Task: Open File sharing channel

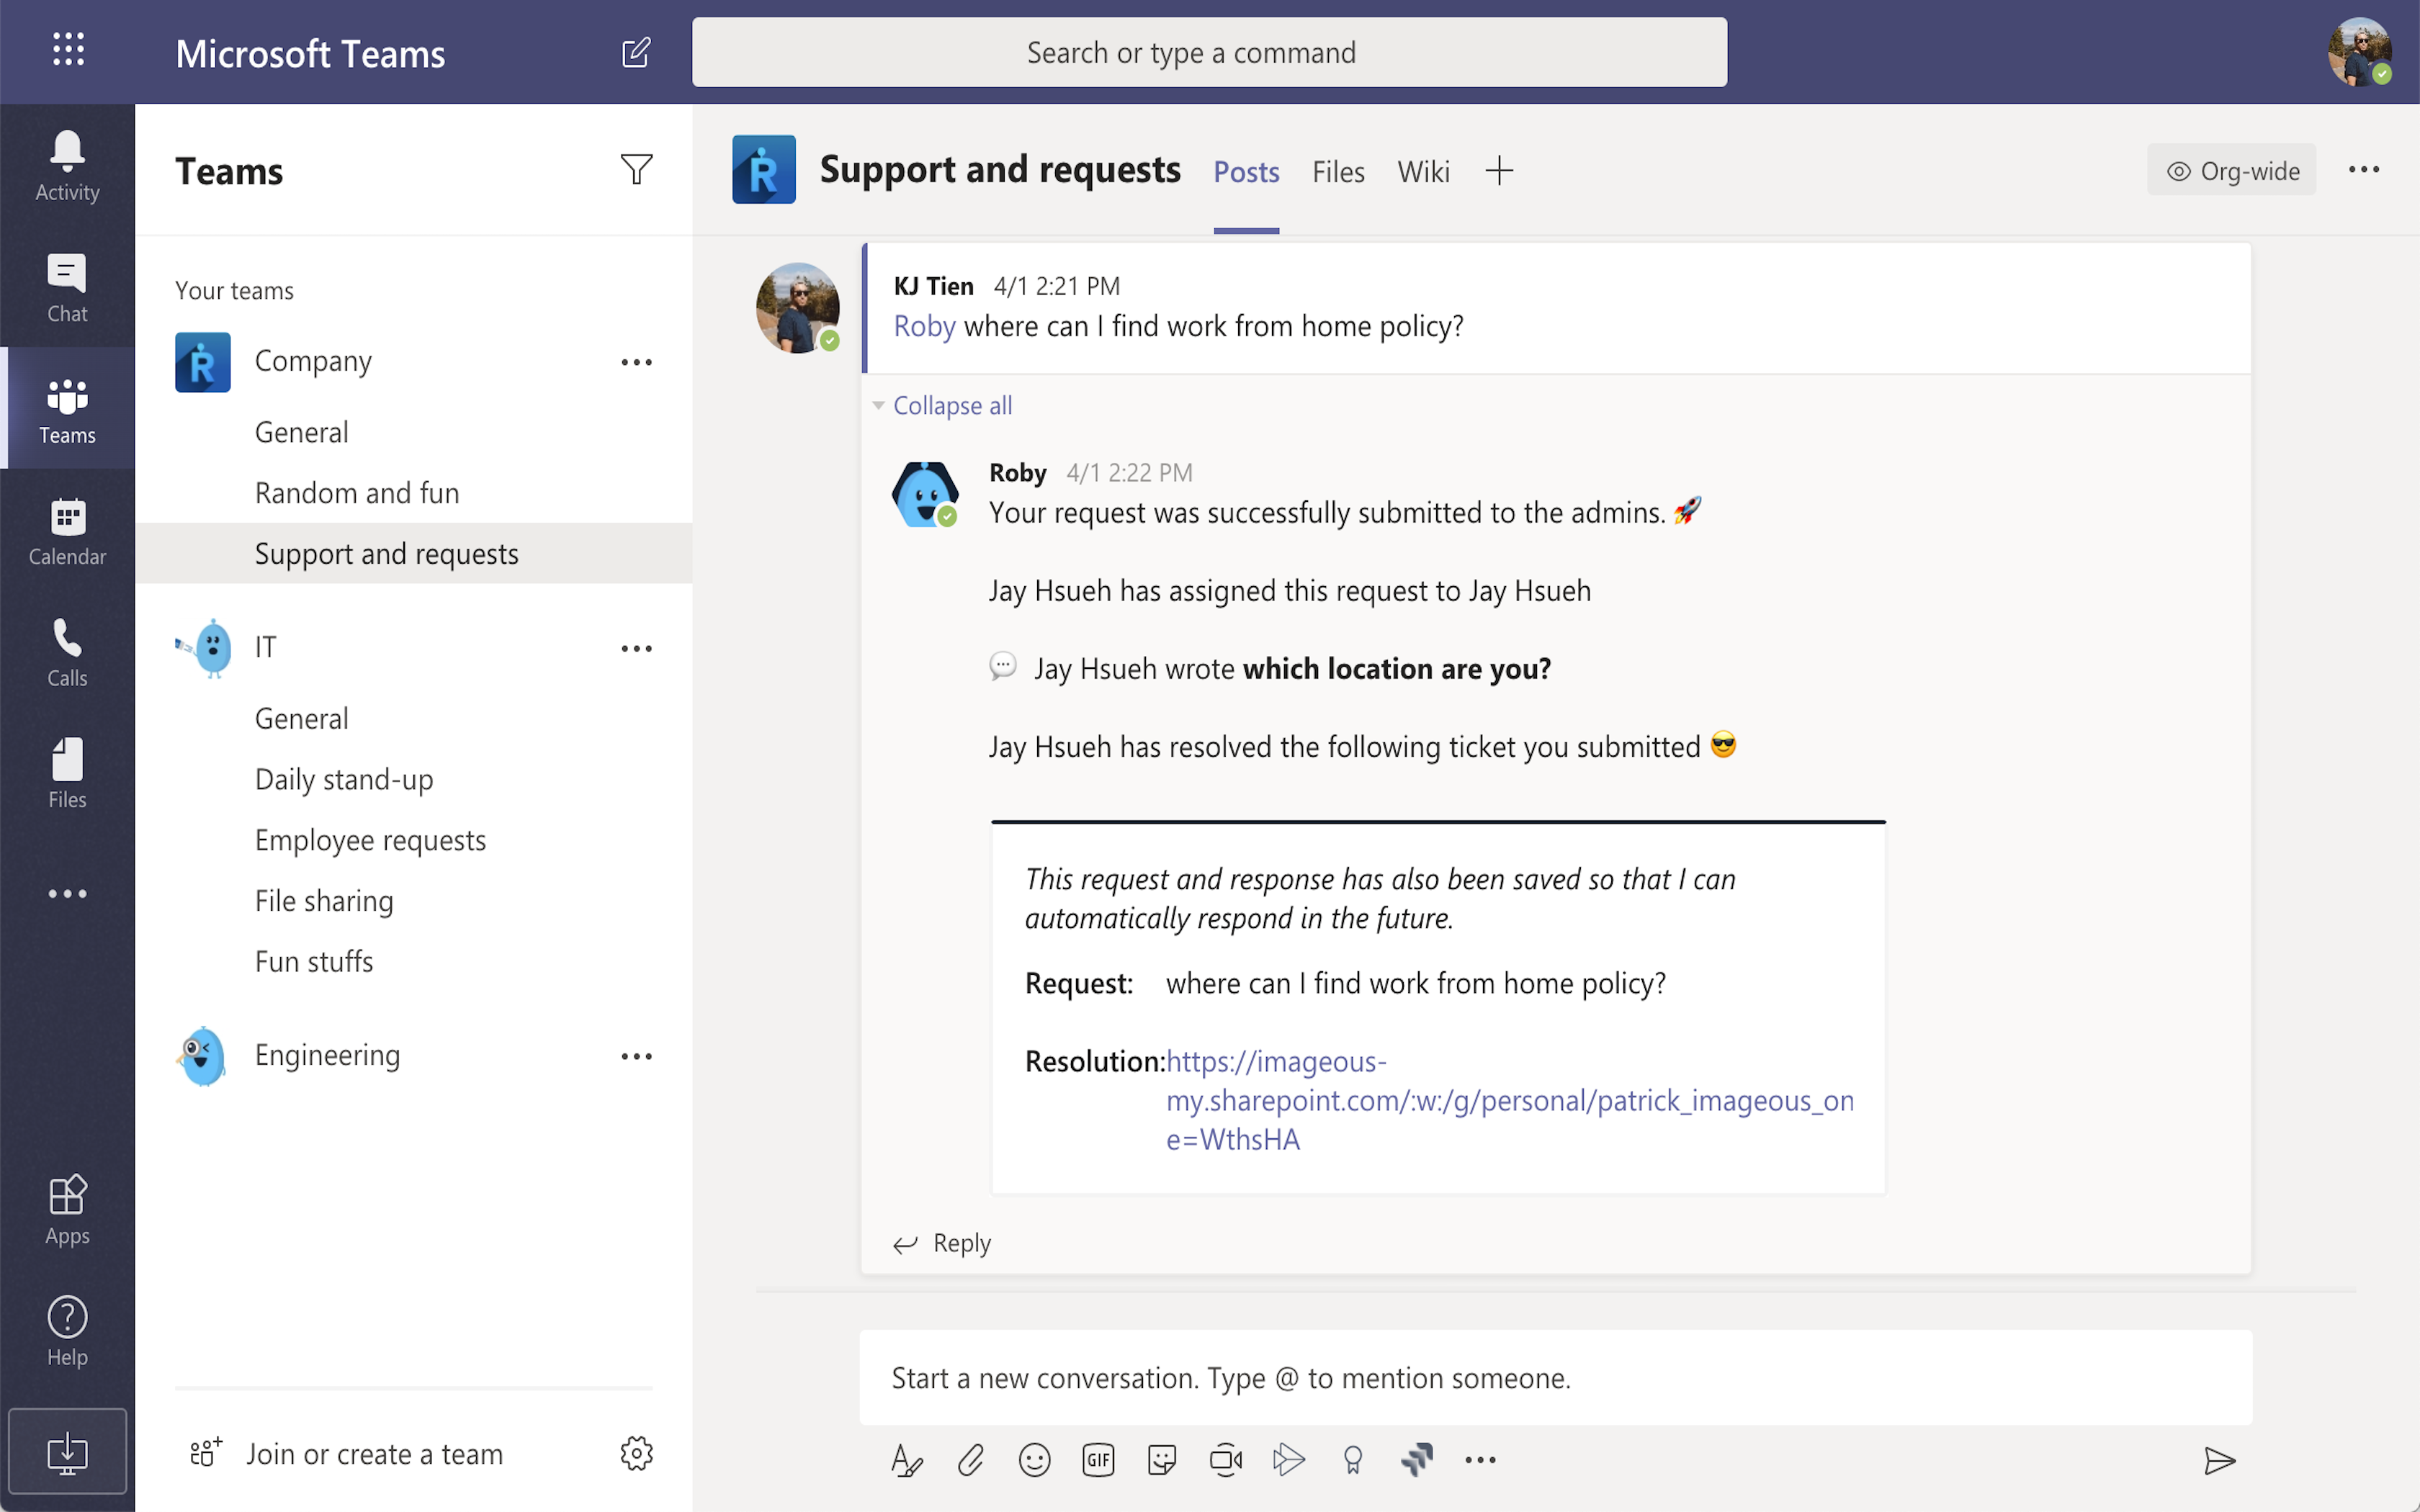Action: coord(413,901)
